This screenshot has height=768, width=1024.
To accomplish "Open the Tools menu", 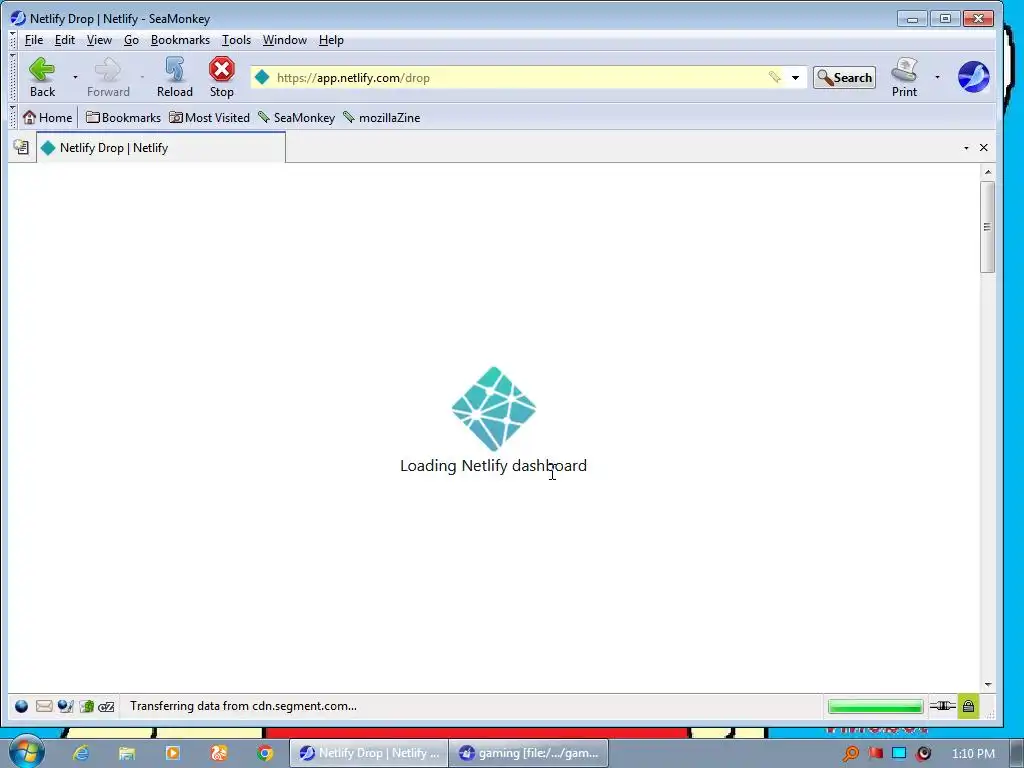I will pyautogui.click(x=236, y=40).
